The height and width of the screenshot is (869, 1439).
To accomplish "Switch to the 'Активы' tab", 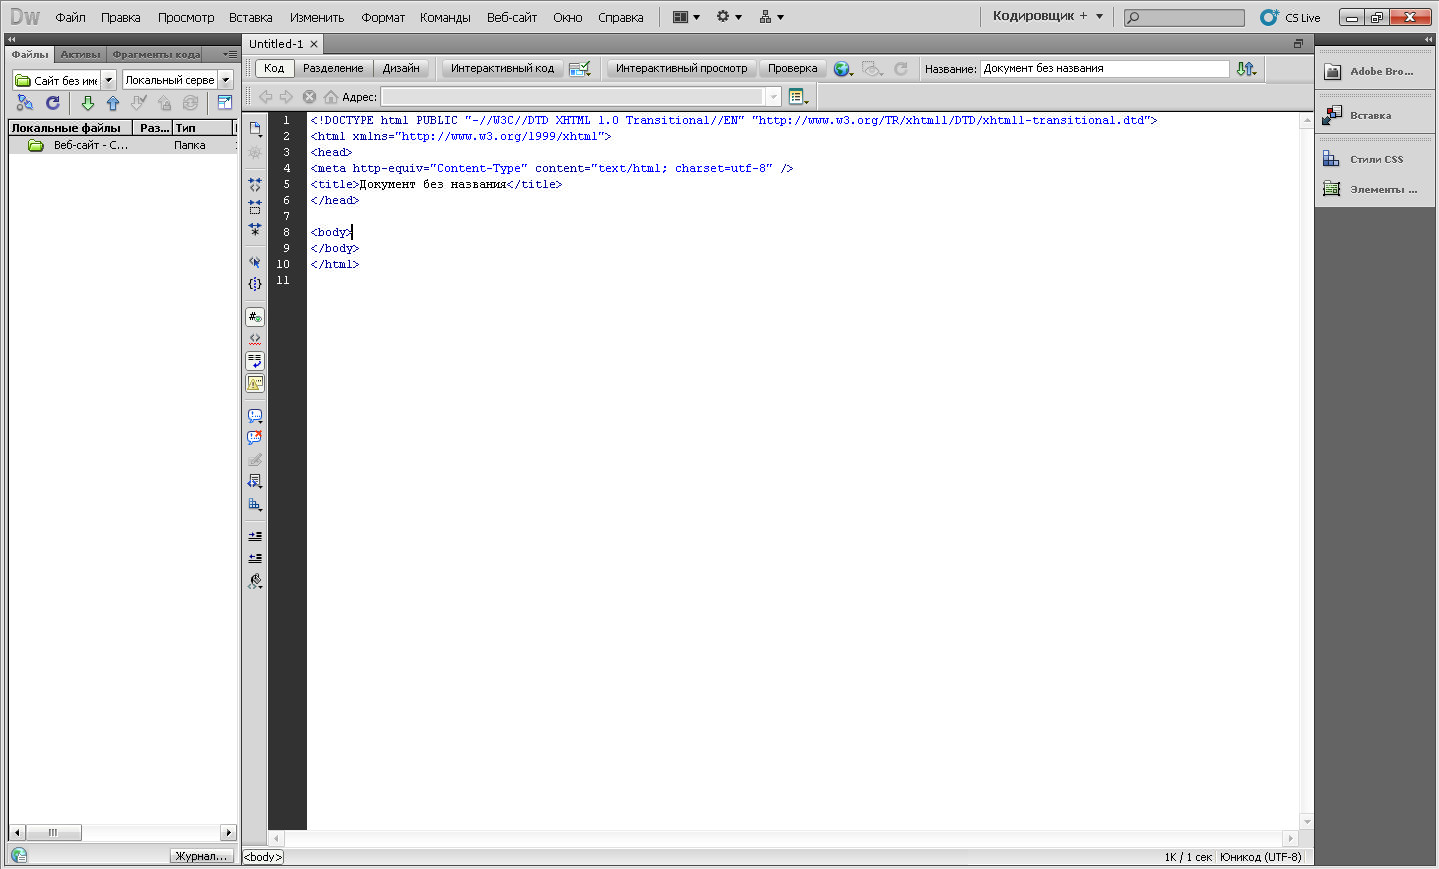I will pyautogui.click(x=80, y=54).
